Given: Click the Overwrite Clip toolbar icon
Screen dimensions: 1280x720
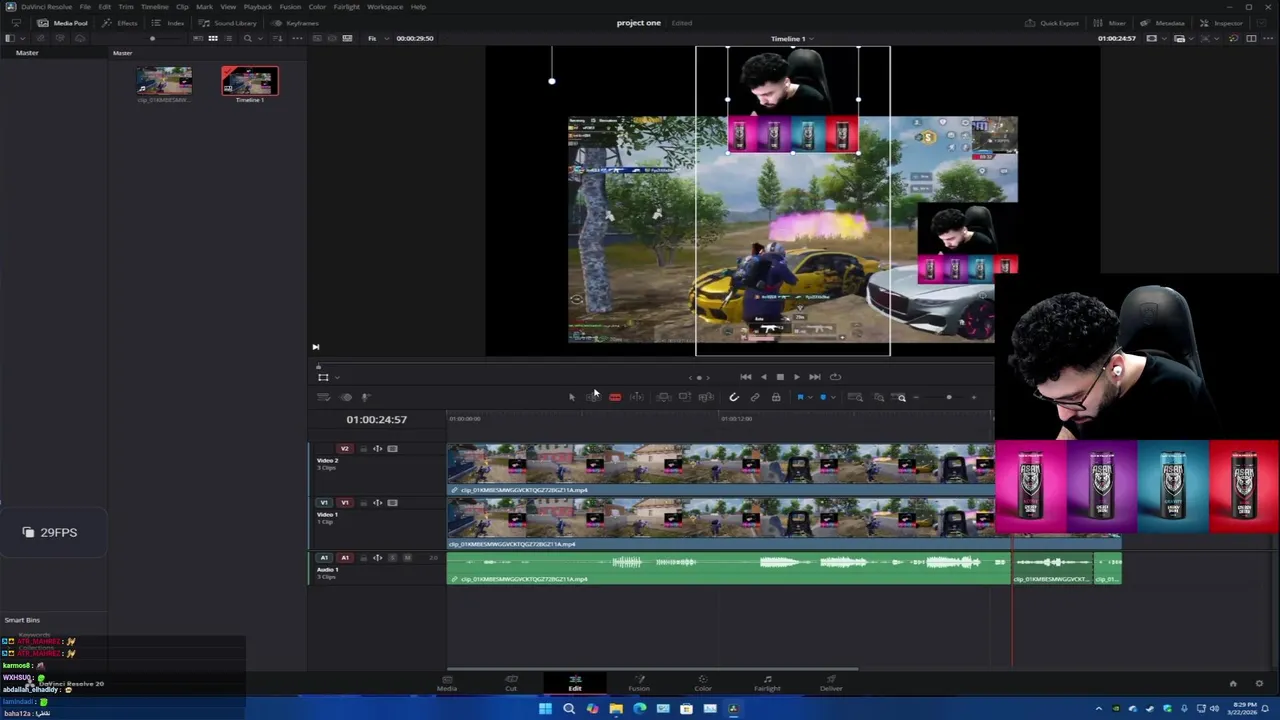Looking at the screenshot, I should click(684, 397).
